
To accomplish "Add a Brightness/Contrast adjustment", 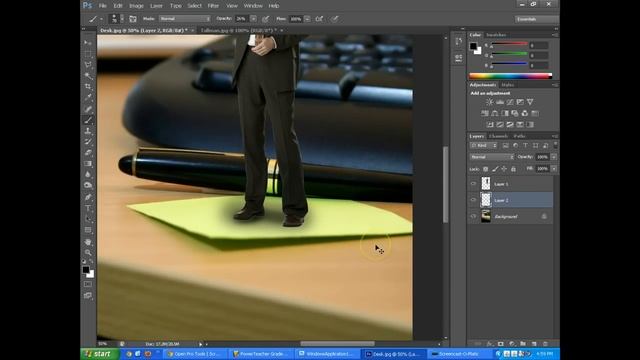I will 489,102.
